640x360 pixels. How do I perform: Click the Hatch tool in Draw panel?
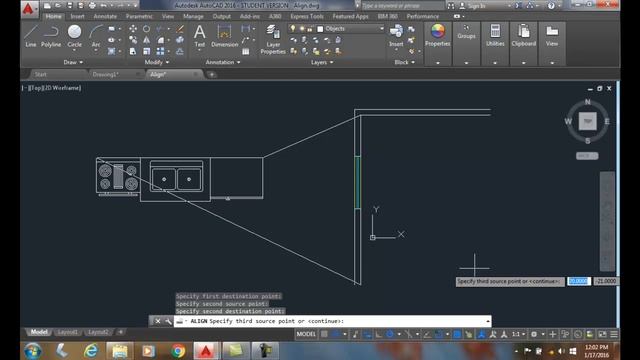(x=111, y=51)
